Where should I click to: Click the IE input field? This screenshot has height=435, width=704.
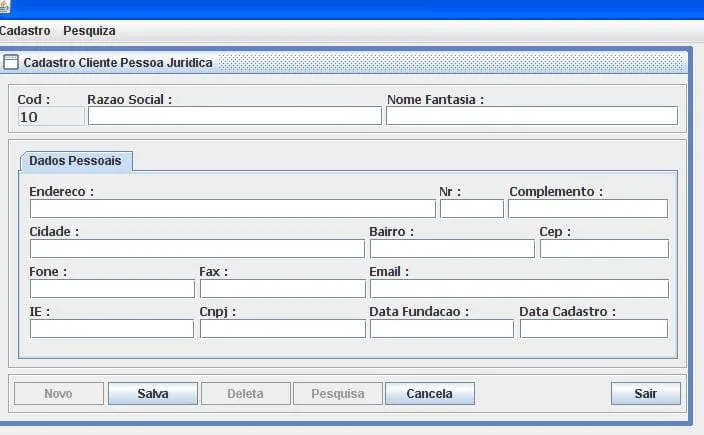coord(112,329)
